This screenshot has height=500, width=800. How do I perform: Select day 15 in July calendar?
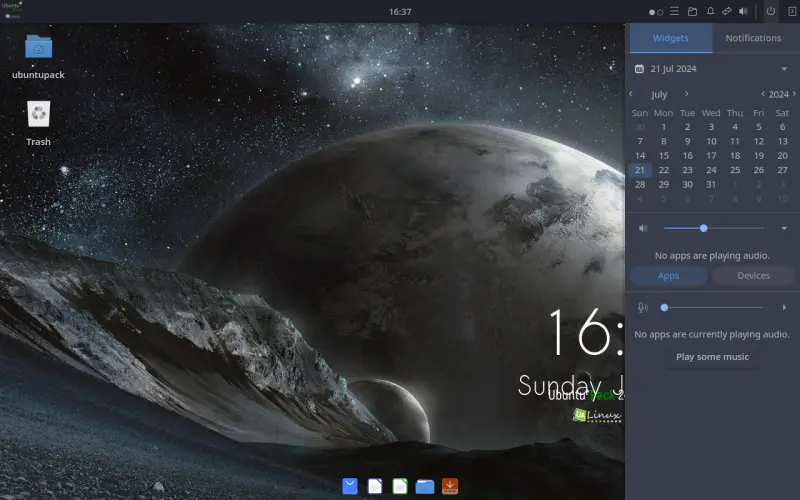664,156
